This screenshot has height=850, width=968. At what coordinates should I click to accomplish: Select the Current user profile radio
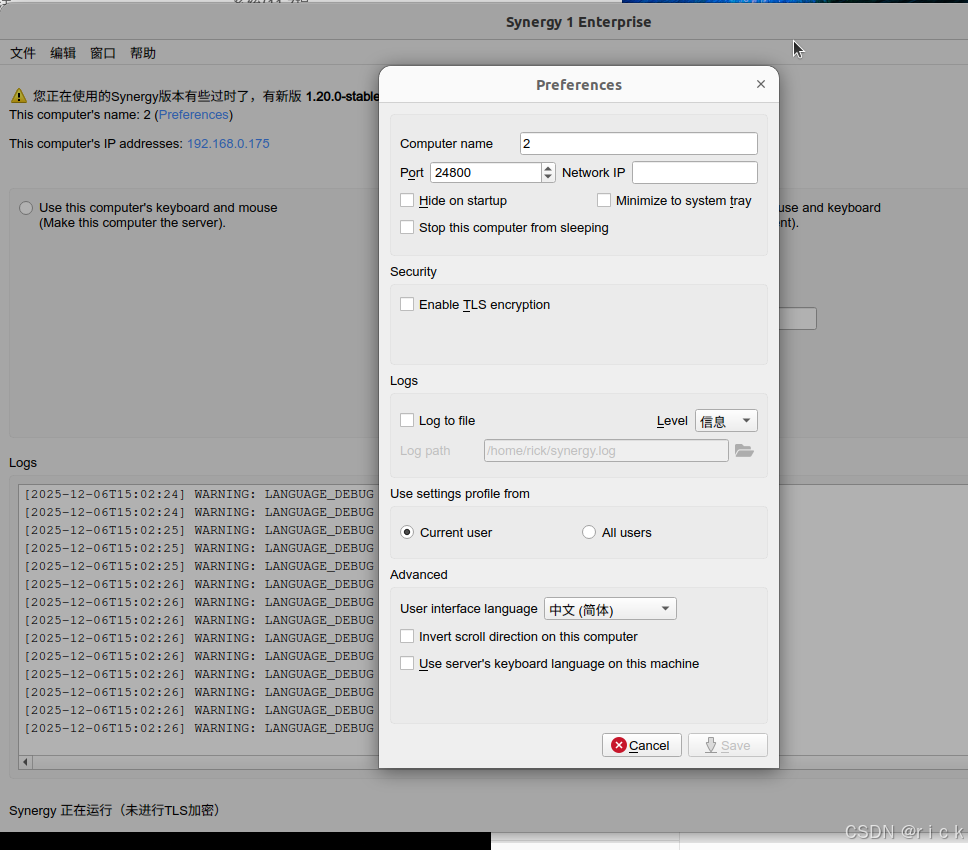(x=407, y=532)
